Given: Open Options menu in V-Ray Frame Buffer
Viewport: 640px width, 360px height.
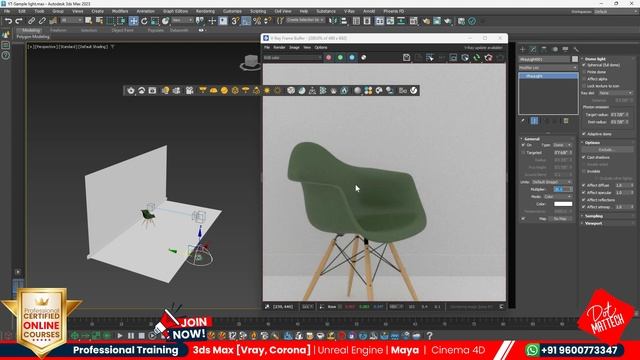Looking at the screenshot, I should click(321, 48).
